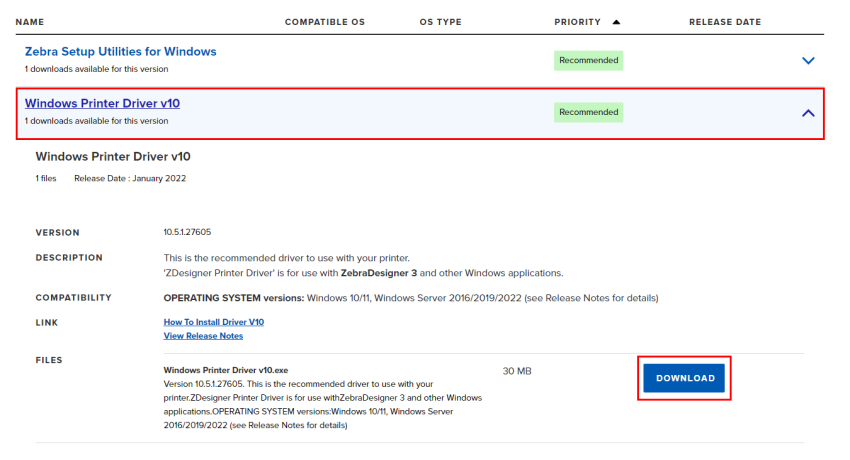Click the Windows Printer Driver v10.exe filename
Viewport: 850px width, 460px height.
[226, 370]
